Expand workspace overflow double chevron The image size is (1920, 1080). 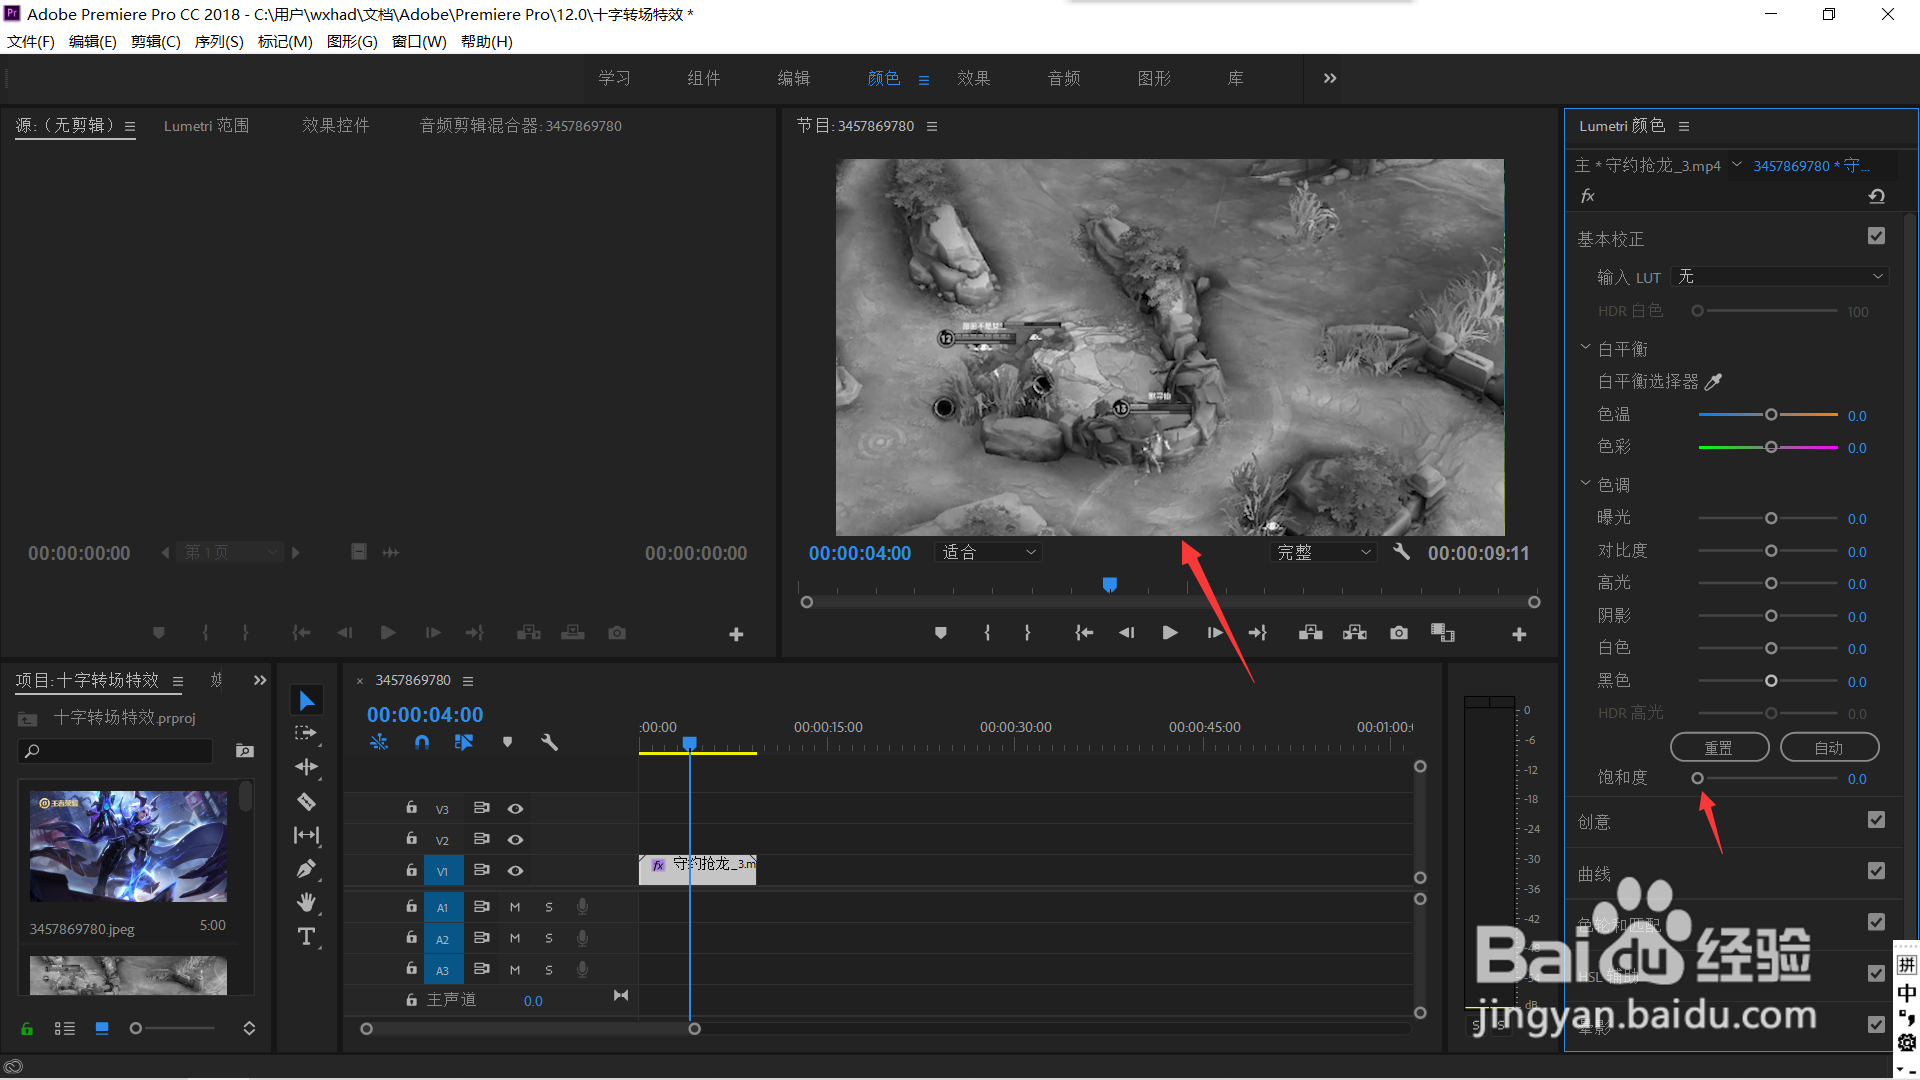pos(1330,78)
